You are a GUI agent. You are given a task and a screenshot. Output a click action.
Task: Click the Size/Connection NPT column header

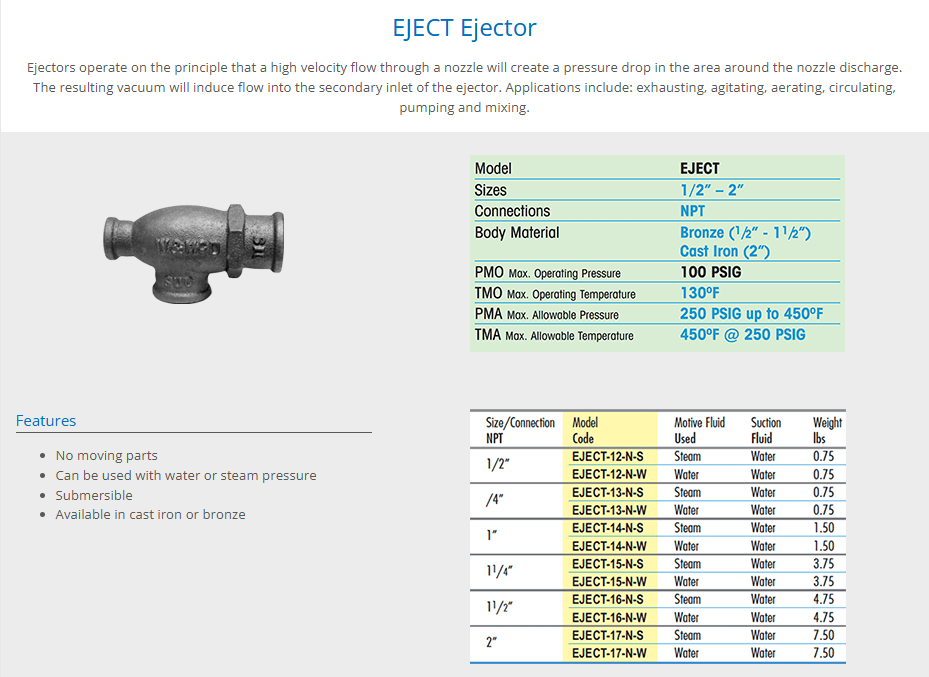click(520, 431)
